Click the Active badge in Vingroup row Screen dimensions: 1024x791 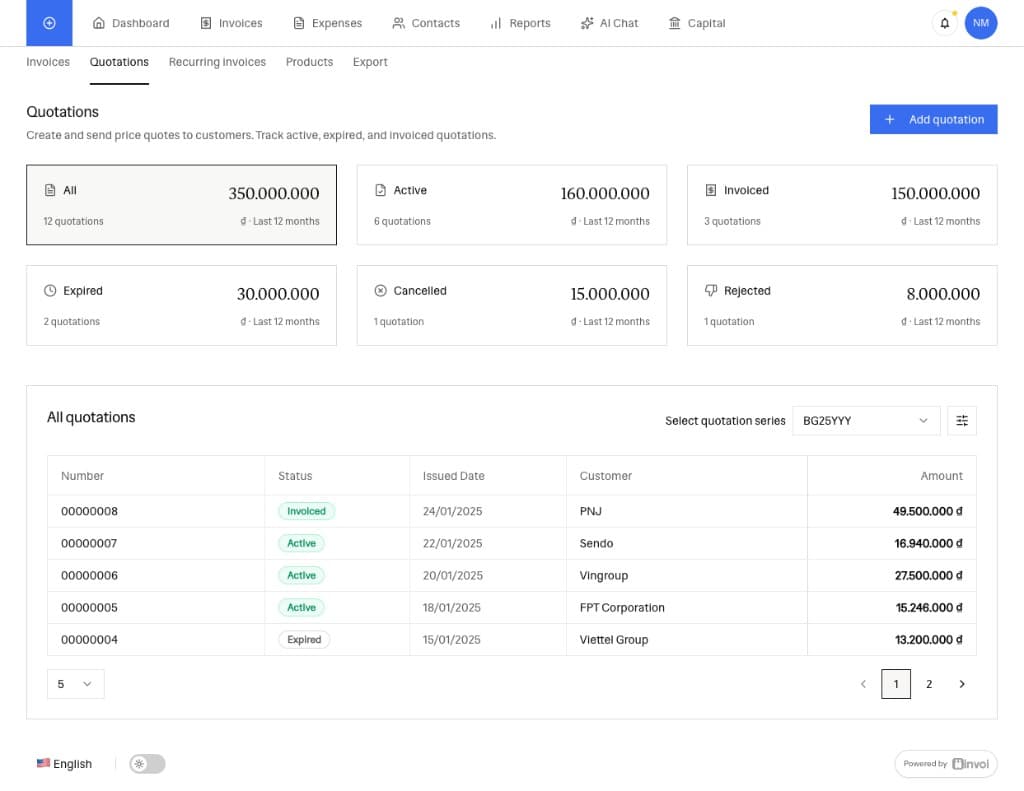[x=301, y=575]
